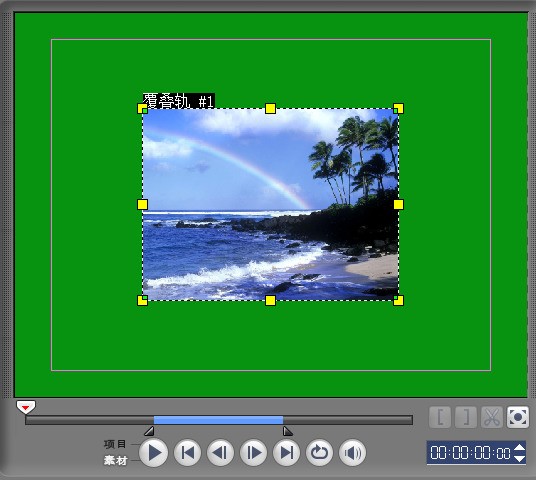Click the right trim handle marker

pos(288,431)
